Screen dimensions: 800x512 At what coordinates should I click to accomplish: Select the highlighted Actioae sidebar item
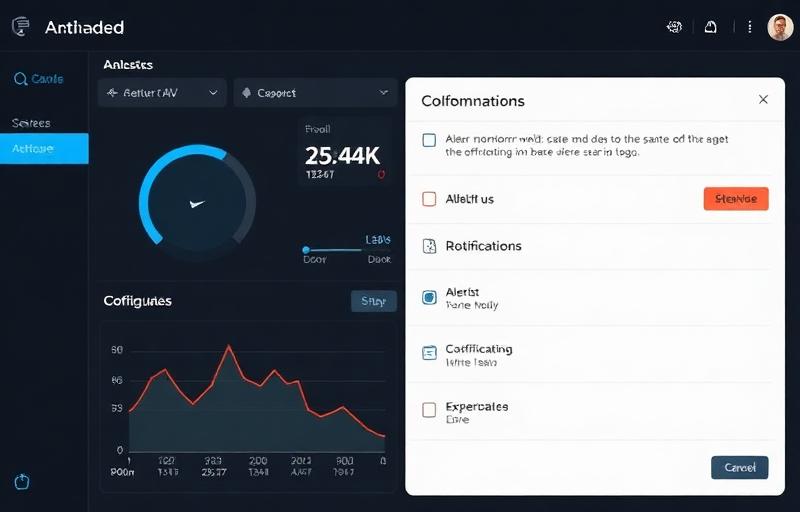click(44, 149)
